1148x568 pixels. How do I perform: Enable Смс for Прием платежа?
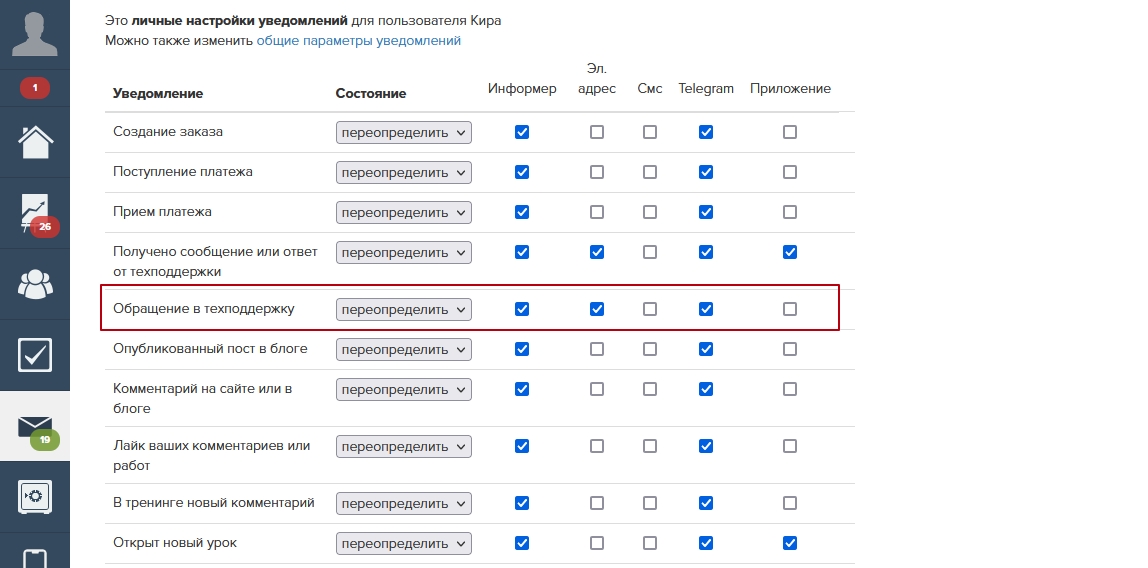coord(650,212)
